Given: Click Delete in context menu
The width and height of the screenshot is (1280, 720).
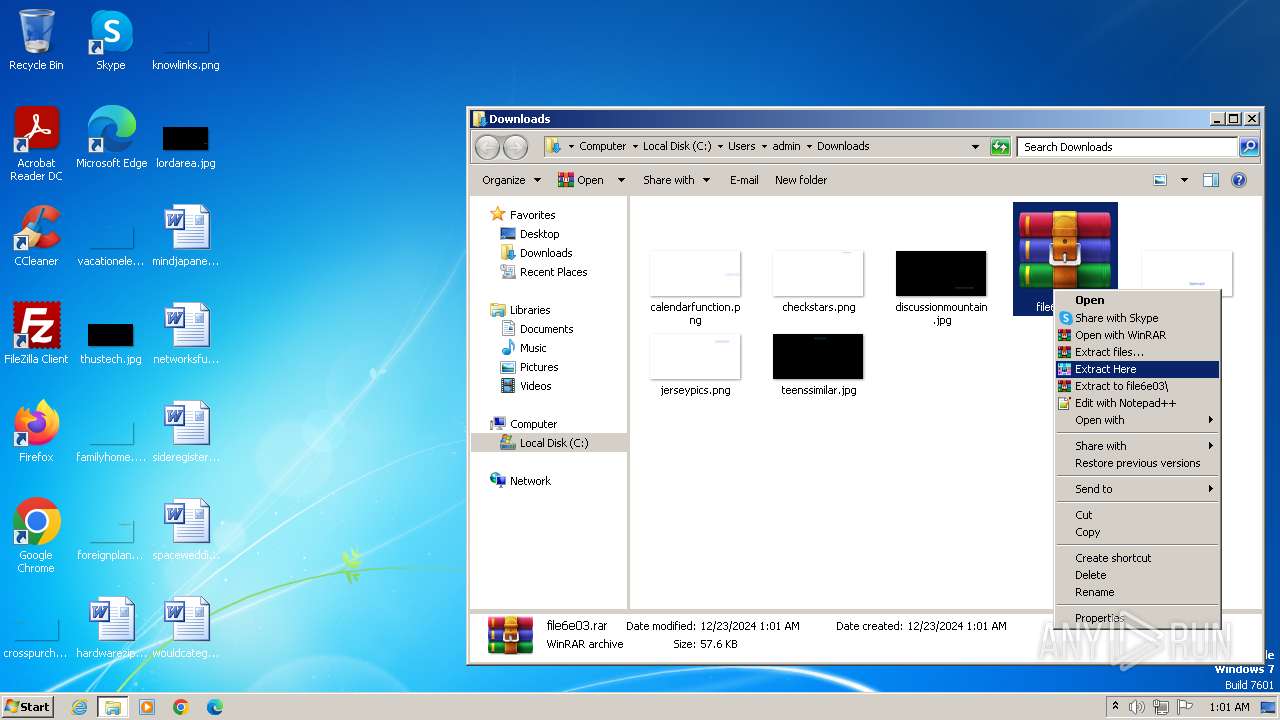Looking at the screenshot, I should [x=1137, y=575].
